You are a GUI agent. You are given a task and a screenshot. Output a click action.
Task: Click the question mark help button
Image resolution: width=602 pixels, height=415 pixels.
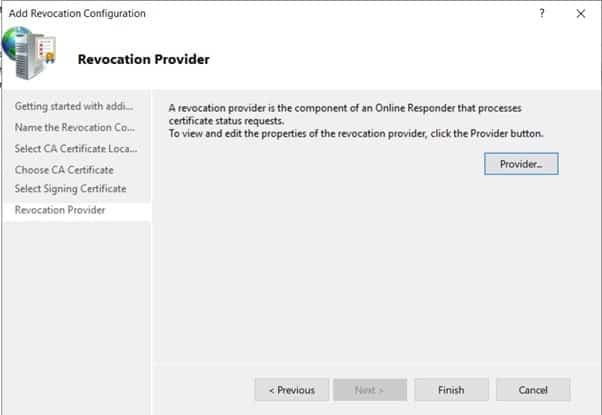coord(542,14)
